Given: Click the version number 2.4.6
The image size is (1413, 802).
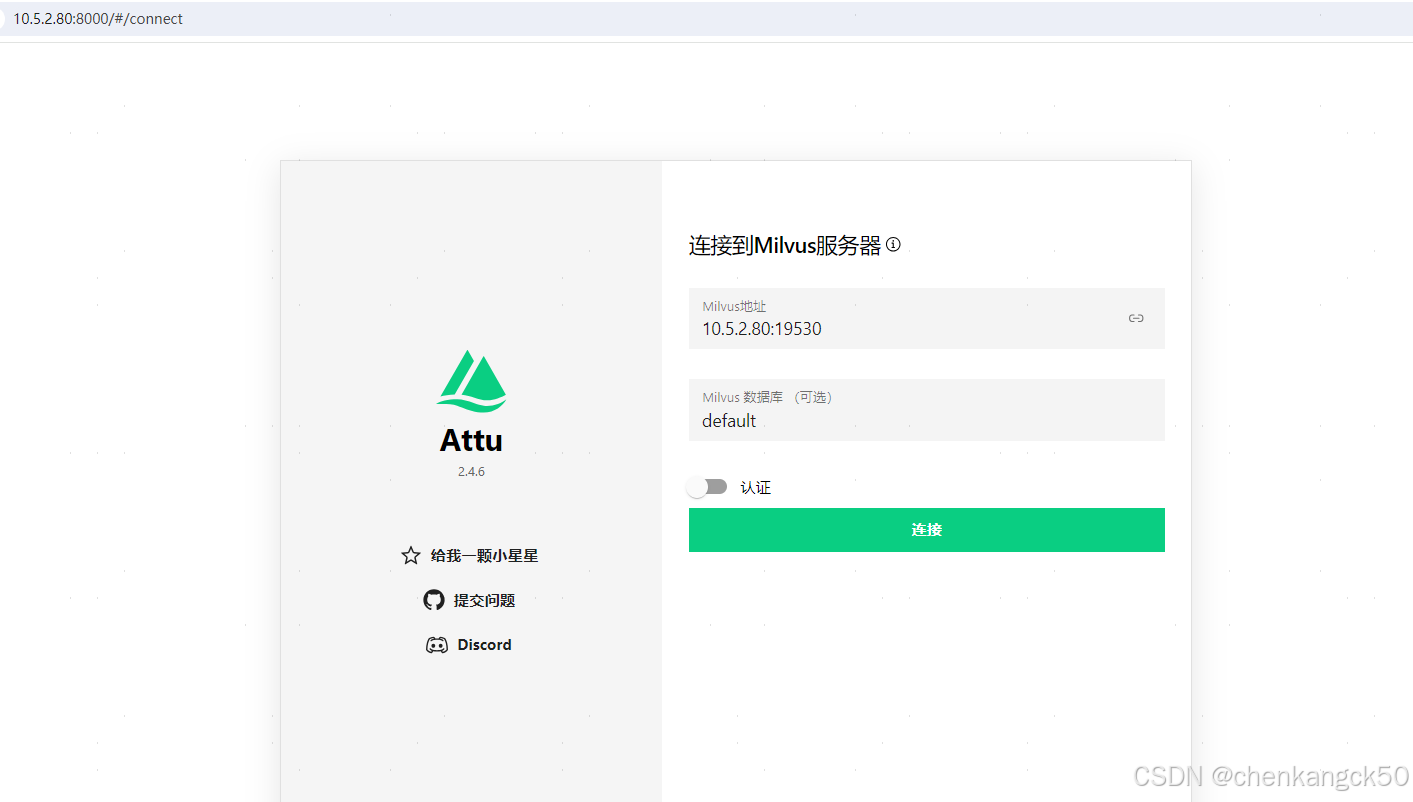Looking at the screenshot, I should 471,471.
